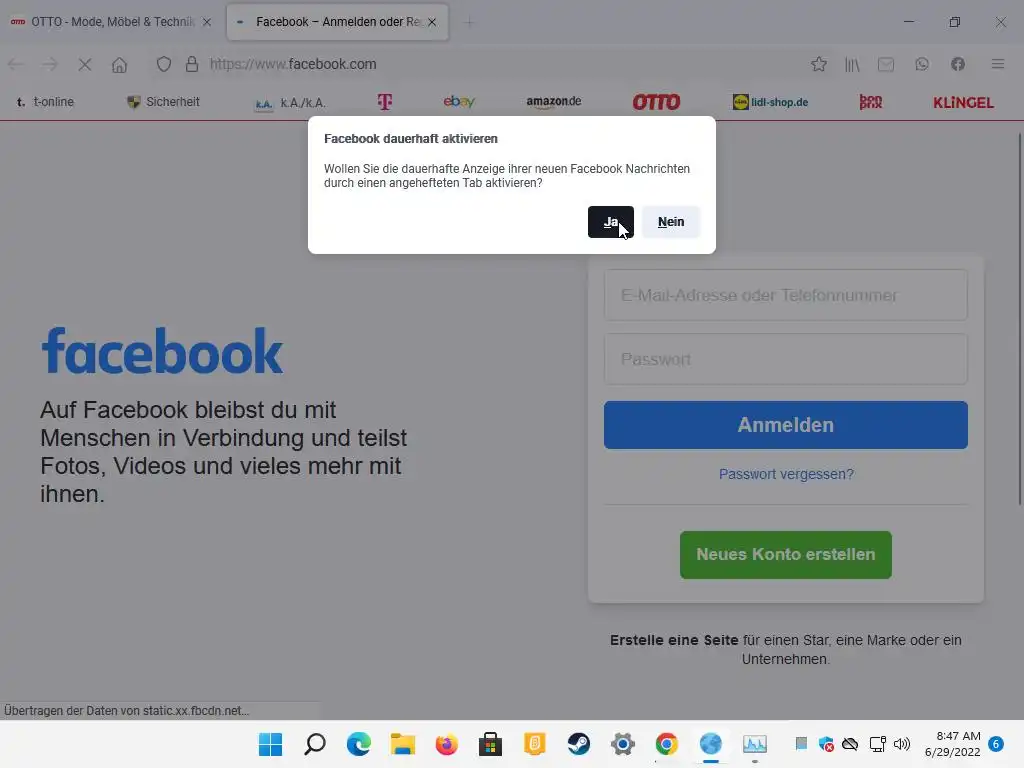1024x768 pixels.
Task: Open the home page icon
Action: pos(120,64)
